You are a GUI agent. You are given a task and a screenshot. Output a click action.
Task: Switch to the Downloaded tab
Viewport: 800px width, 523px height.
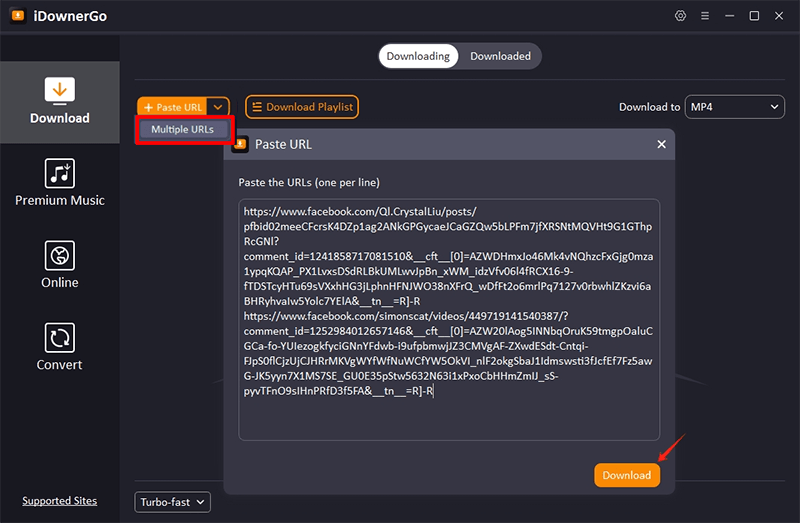500,56
